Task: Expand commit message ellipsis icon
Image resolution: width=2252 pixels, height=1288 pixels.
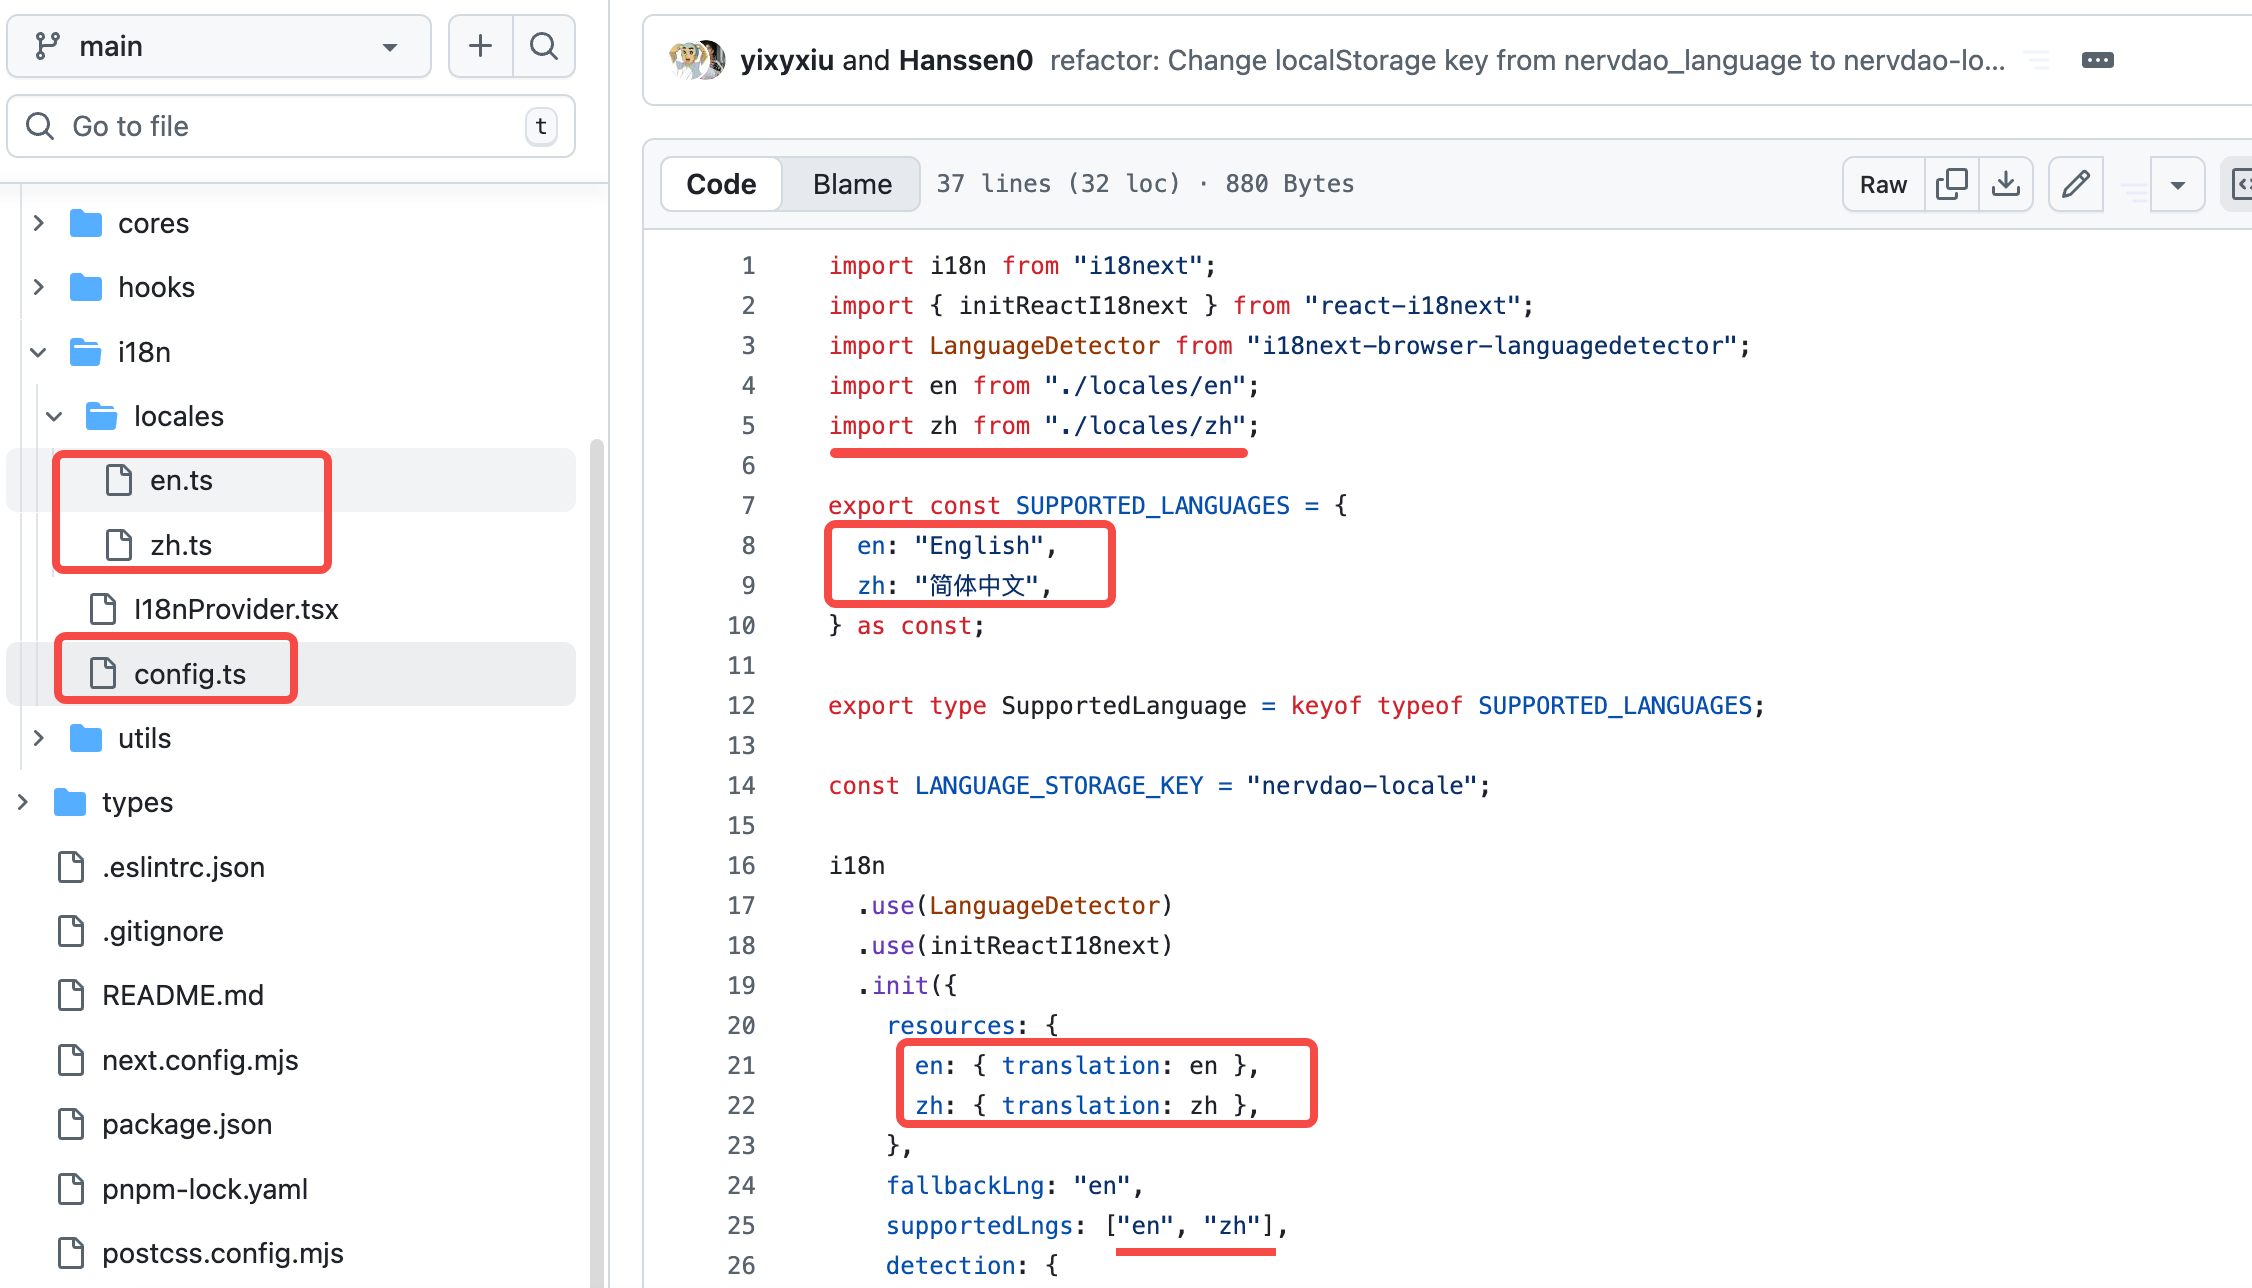Action: click(x=2097, y=60)
